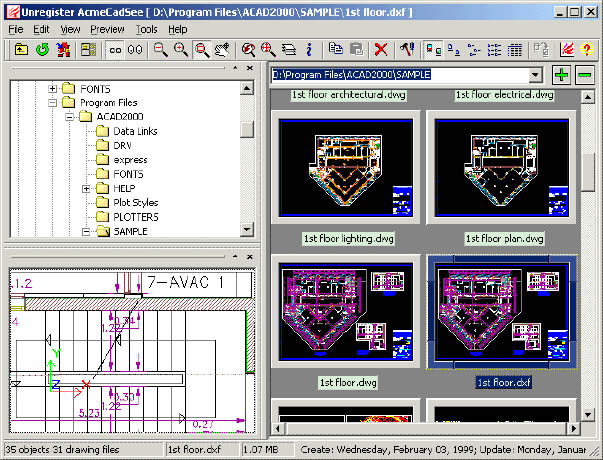
Task: Collapse the ACAD2000 folder node
Action: 70,117
